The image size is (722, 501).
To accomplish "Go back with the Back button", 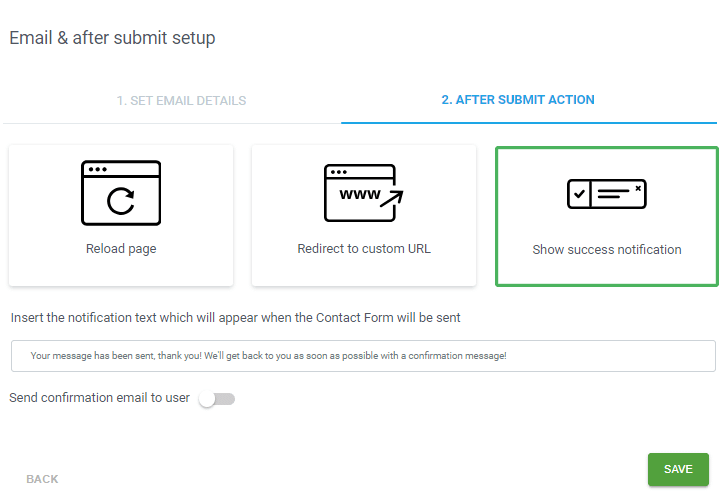I will coord(42,479).
